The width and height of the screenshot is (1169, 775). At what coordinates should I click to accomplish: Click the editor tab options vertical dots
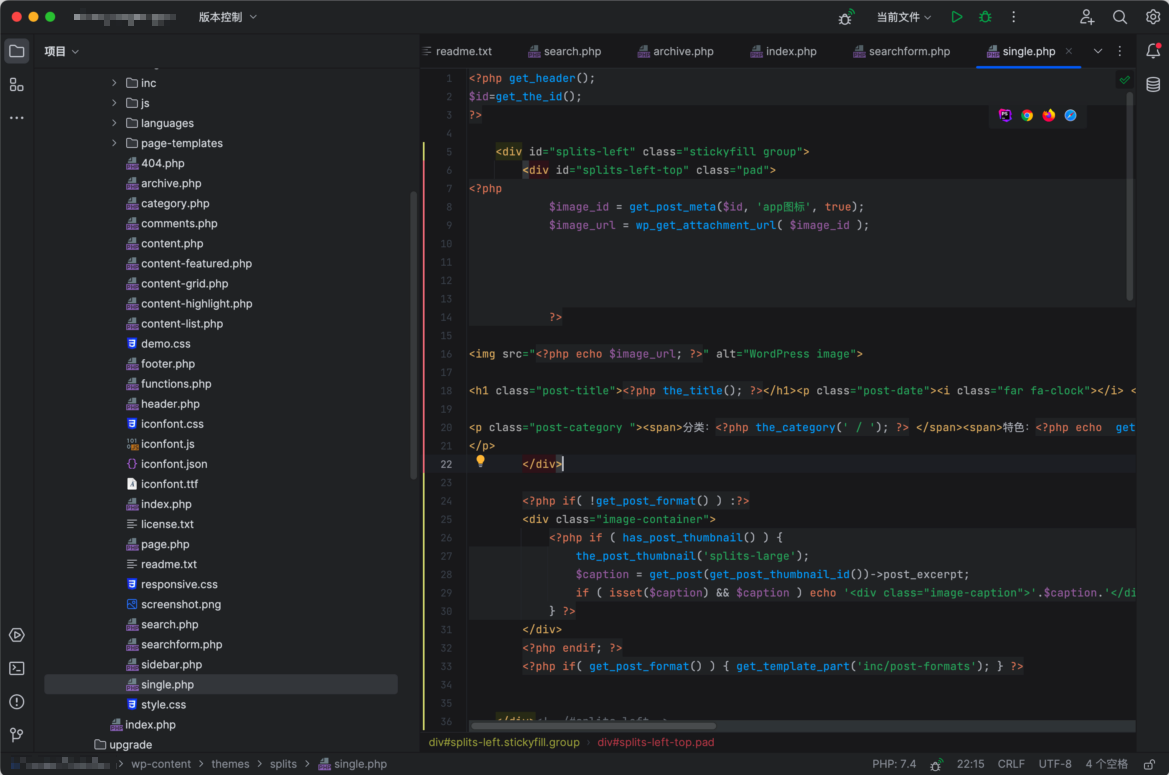[1120, 51]
